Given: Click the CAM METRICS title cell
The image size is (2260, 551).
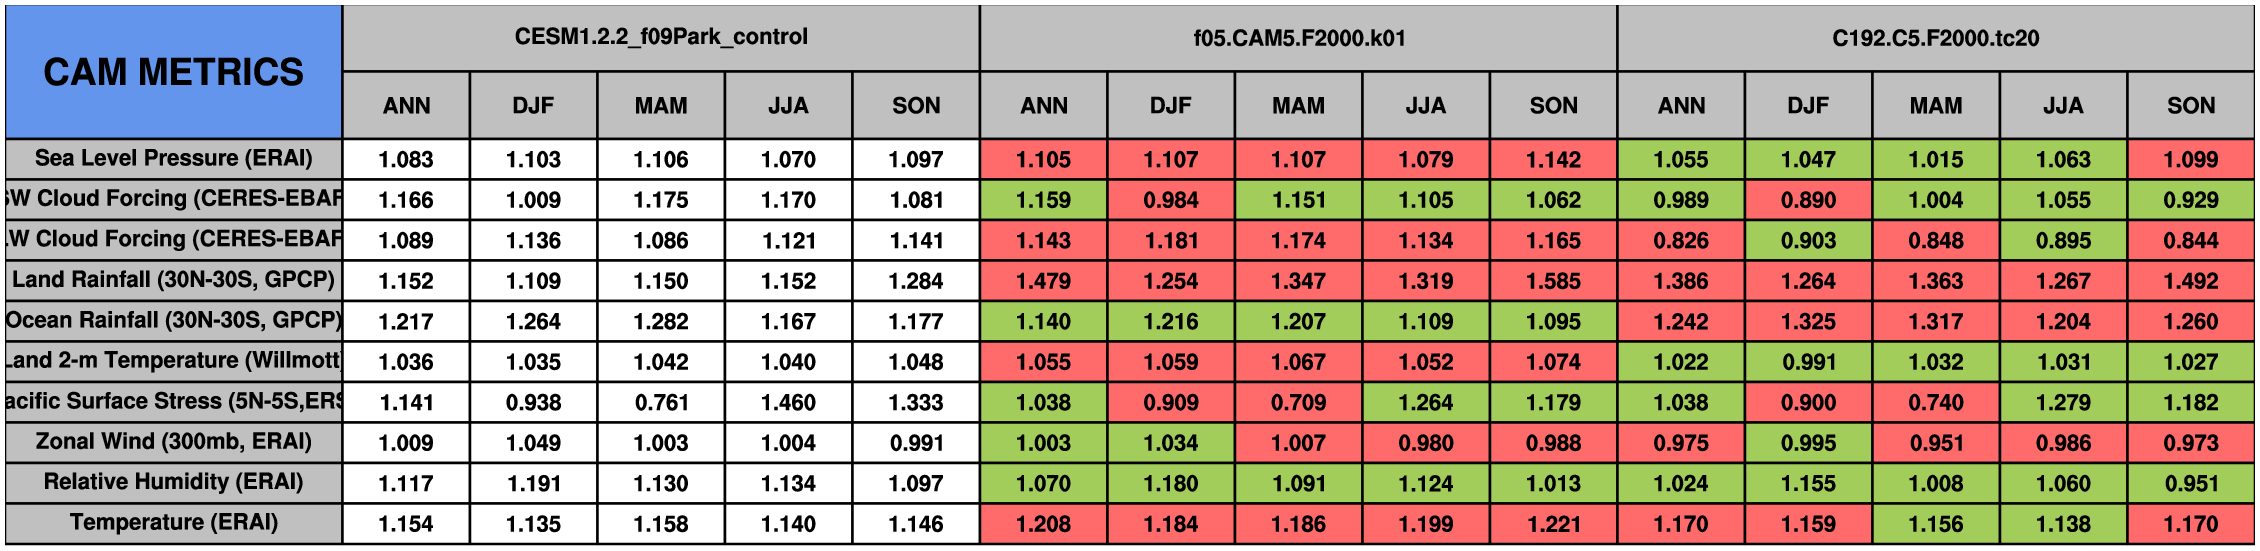Looking at the screenshot, I should [x=173, y=72].
